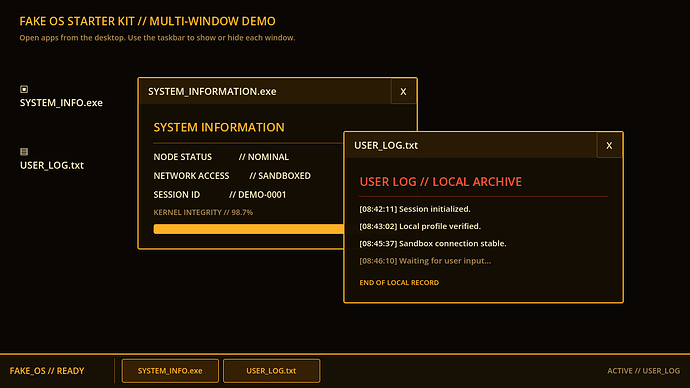Close the USER_LOG.txt window
Viewport: 690px width, 388px height.
tap(609, 146)
